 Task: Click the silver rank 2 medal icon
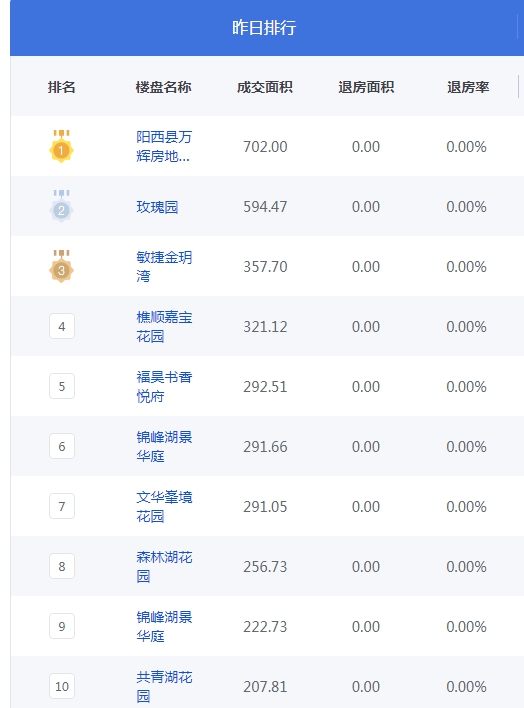coord(61,206)
